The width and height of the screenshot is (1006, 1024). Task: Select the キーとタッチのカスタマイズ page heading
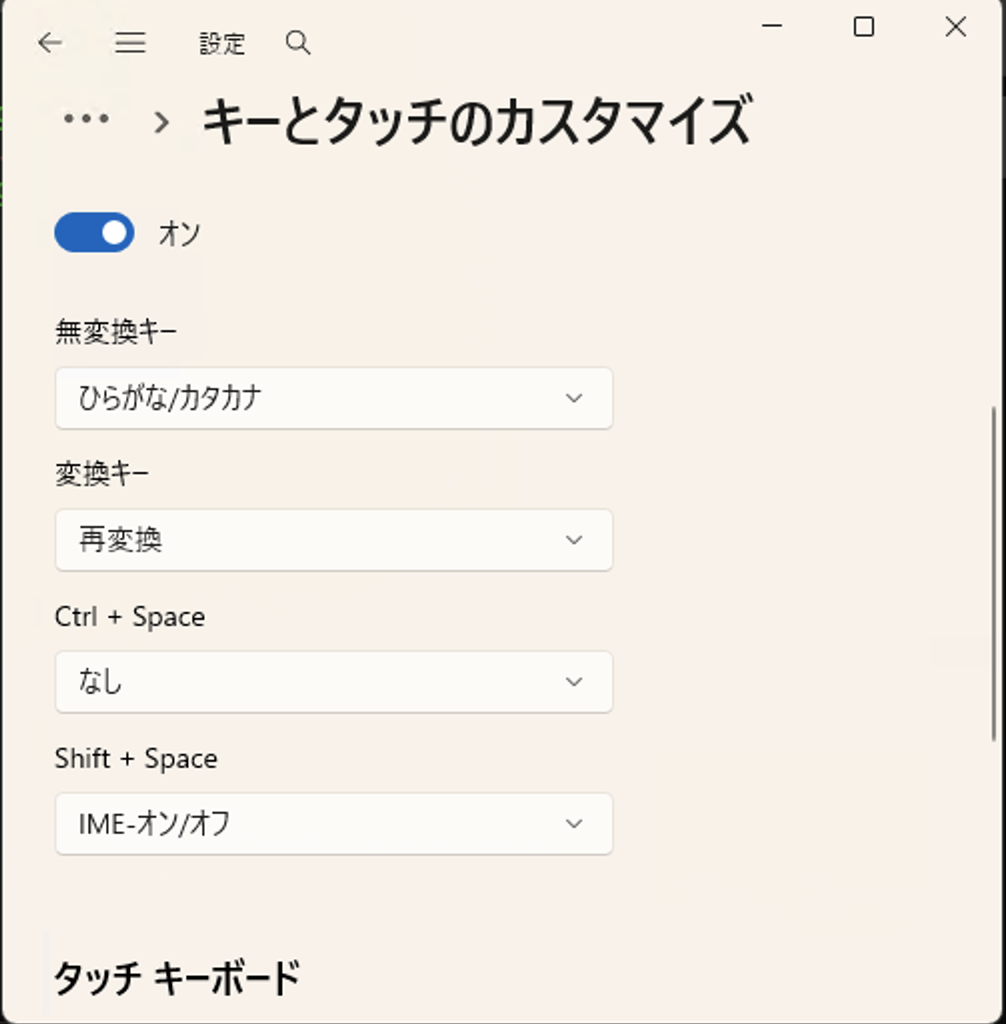click(480, 120)
